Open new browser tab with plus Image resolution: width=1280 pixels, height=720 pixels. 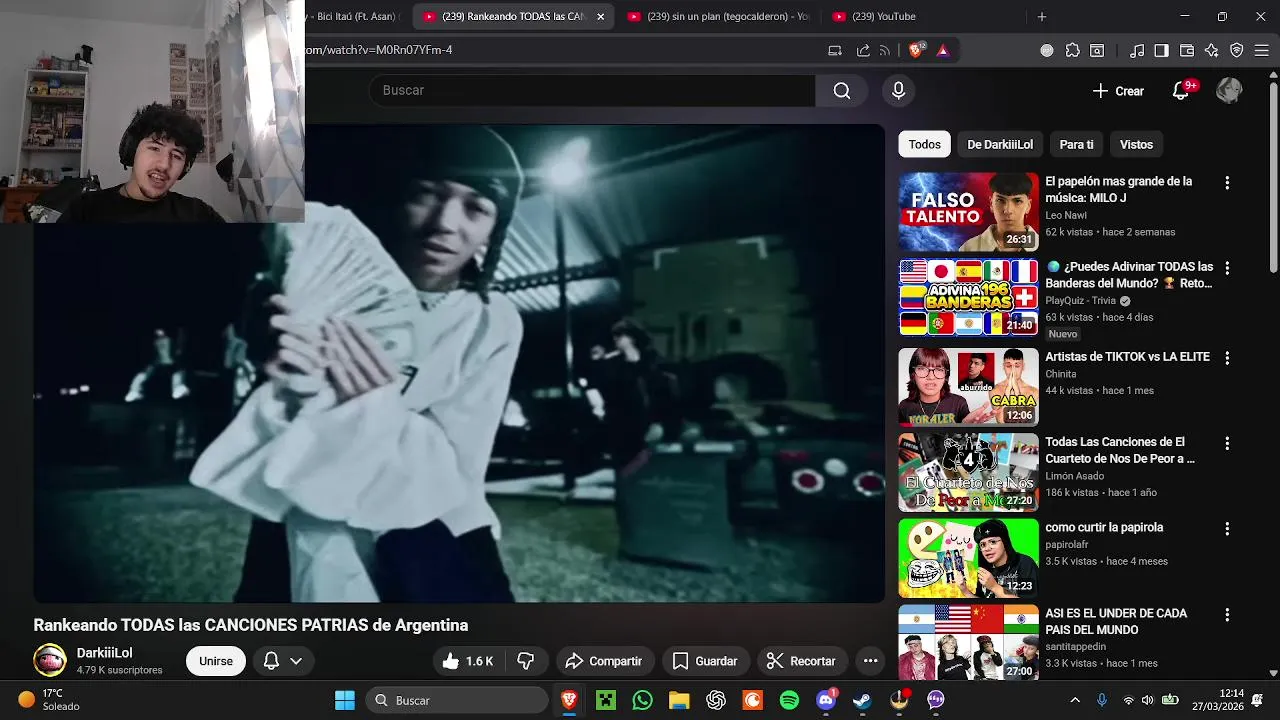click(1042, 17)
